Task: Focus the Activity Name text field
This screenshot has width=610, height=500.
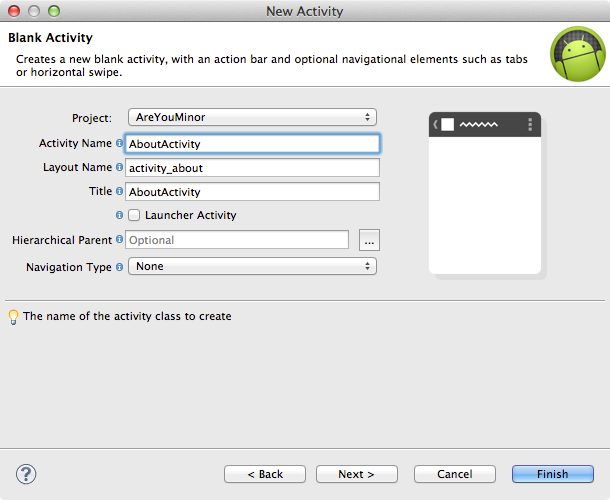Action: point(252,144)
